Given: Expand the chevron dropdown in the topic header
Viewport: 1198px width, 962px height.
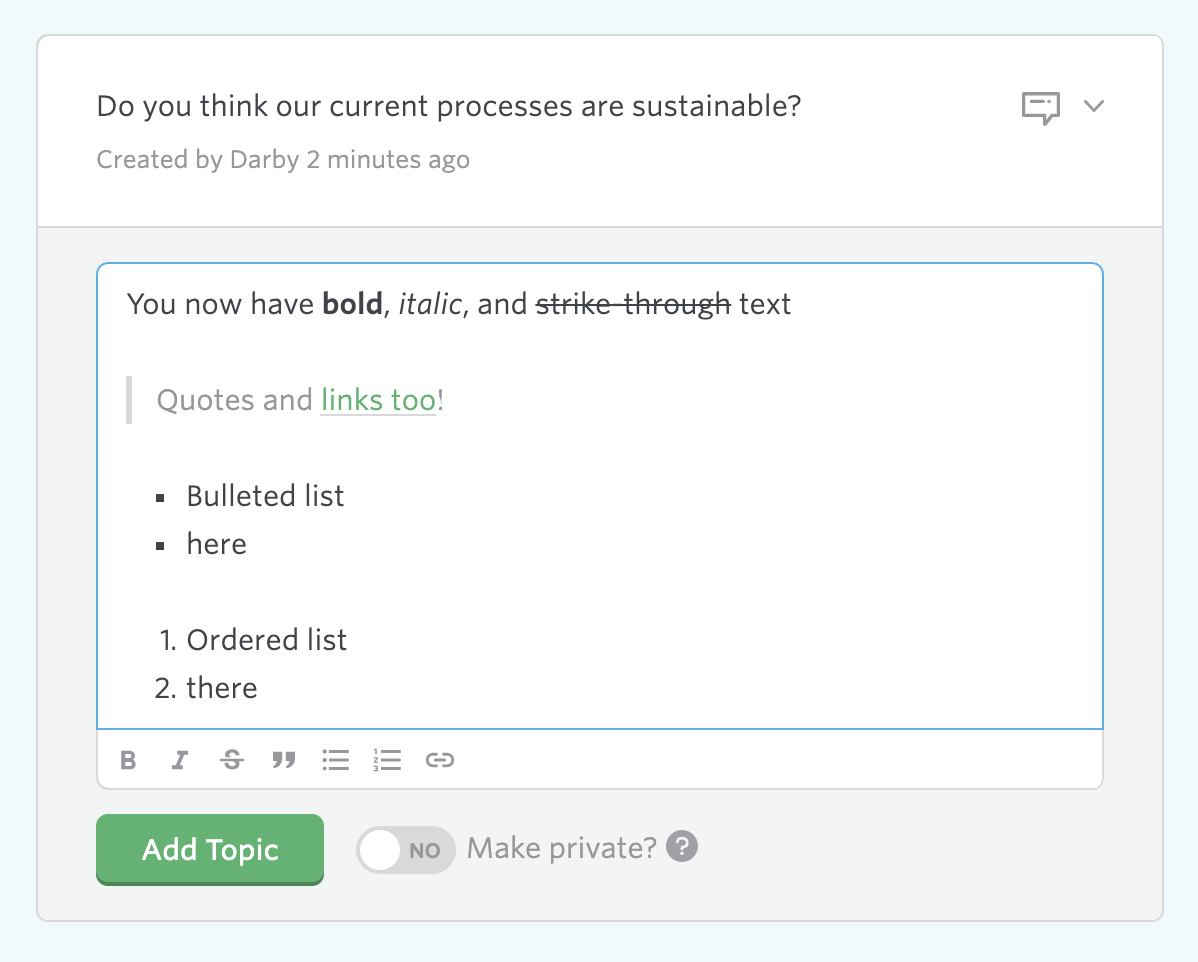Looking at the screenshot, I should coord(1094,106).
